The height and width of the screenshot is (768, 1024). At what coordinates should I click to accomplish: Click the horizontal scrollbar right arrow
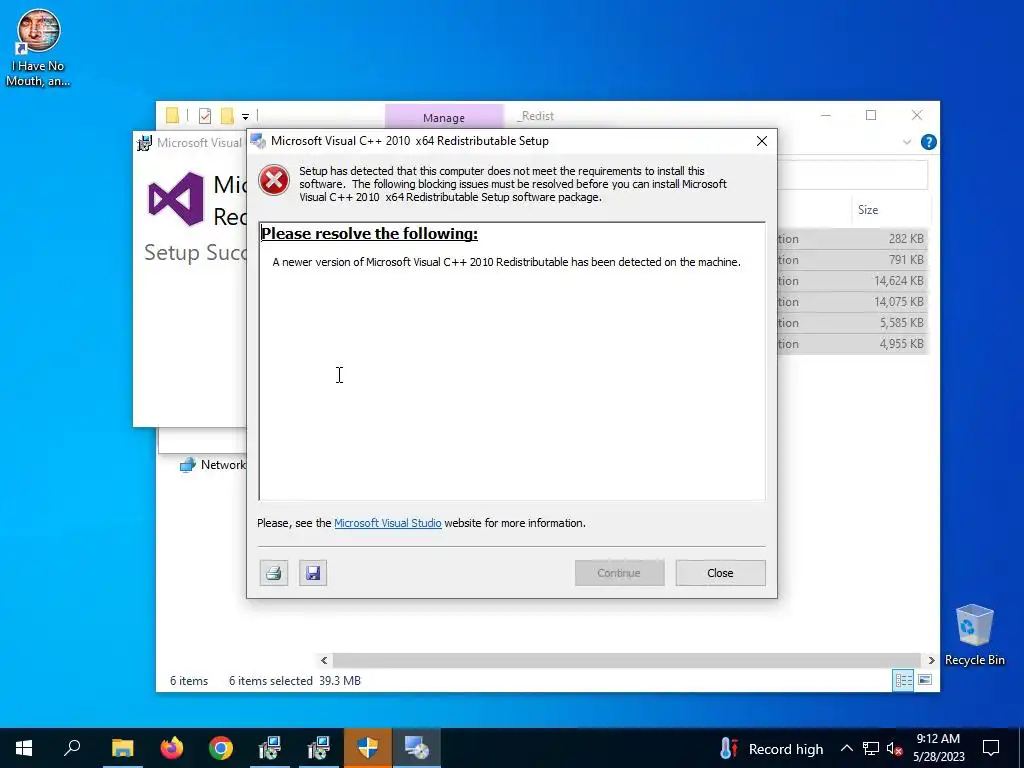coord(931,660)
